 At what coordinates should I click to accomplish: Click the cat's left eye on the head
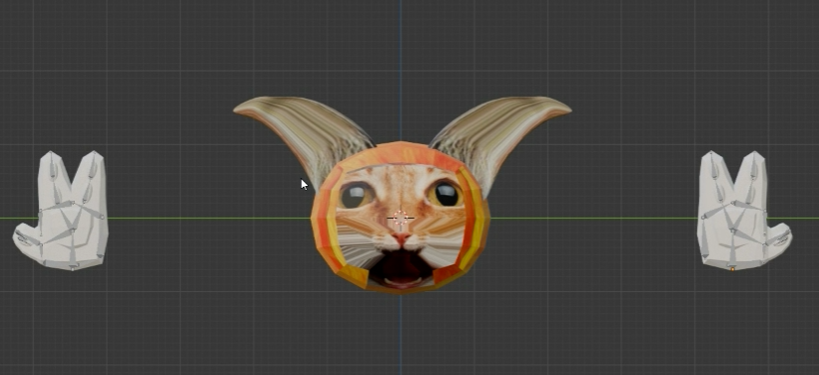click(356, 195)
